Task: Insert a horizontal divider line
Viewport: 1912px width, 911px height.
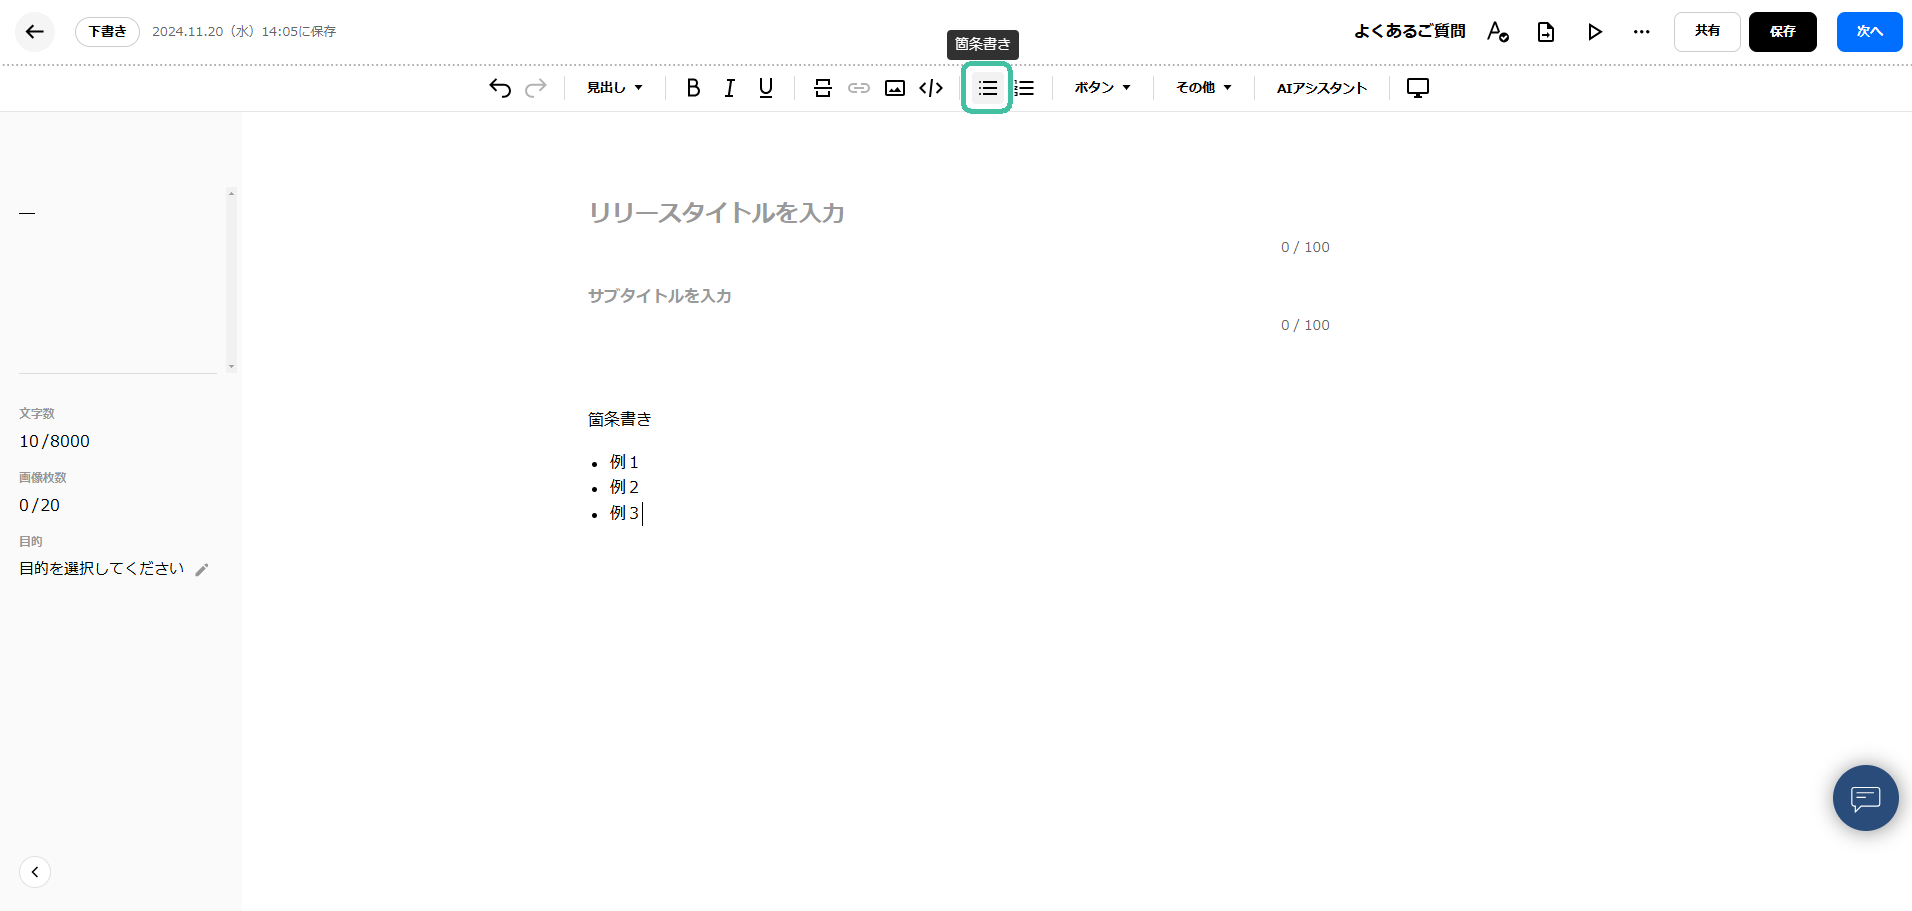Action: click(x=823, y=88)
